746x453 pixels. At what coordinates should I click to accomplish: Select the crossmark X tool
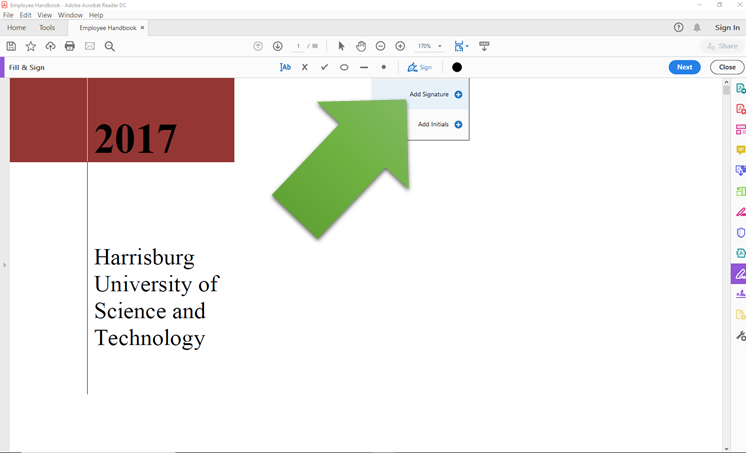(304, 67)
